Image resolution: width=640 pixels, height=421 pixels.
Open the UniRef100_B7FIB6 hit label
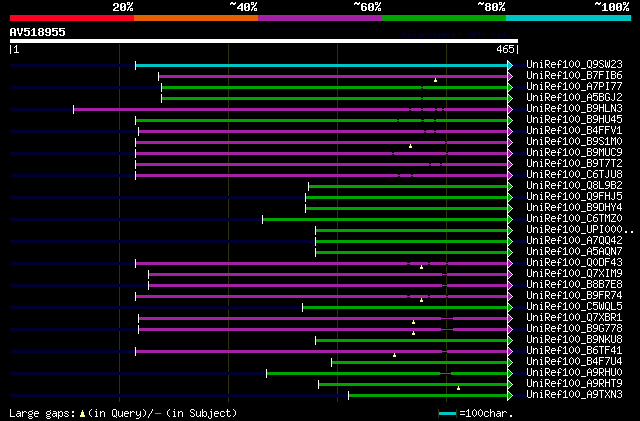[x=574, y=76]
